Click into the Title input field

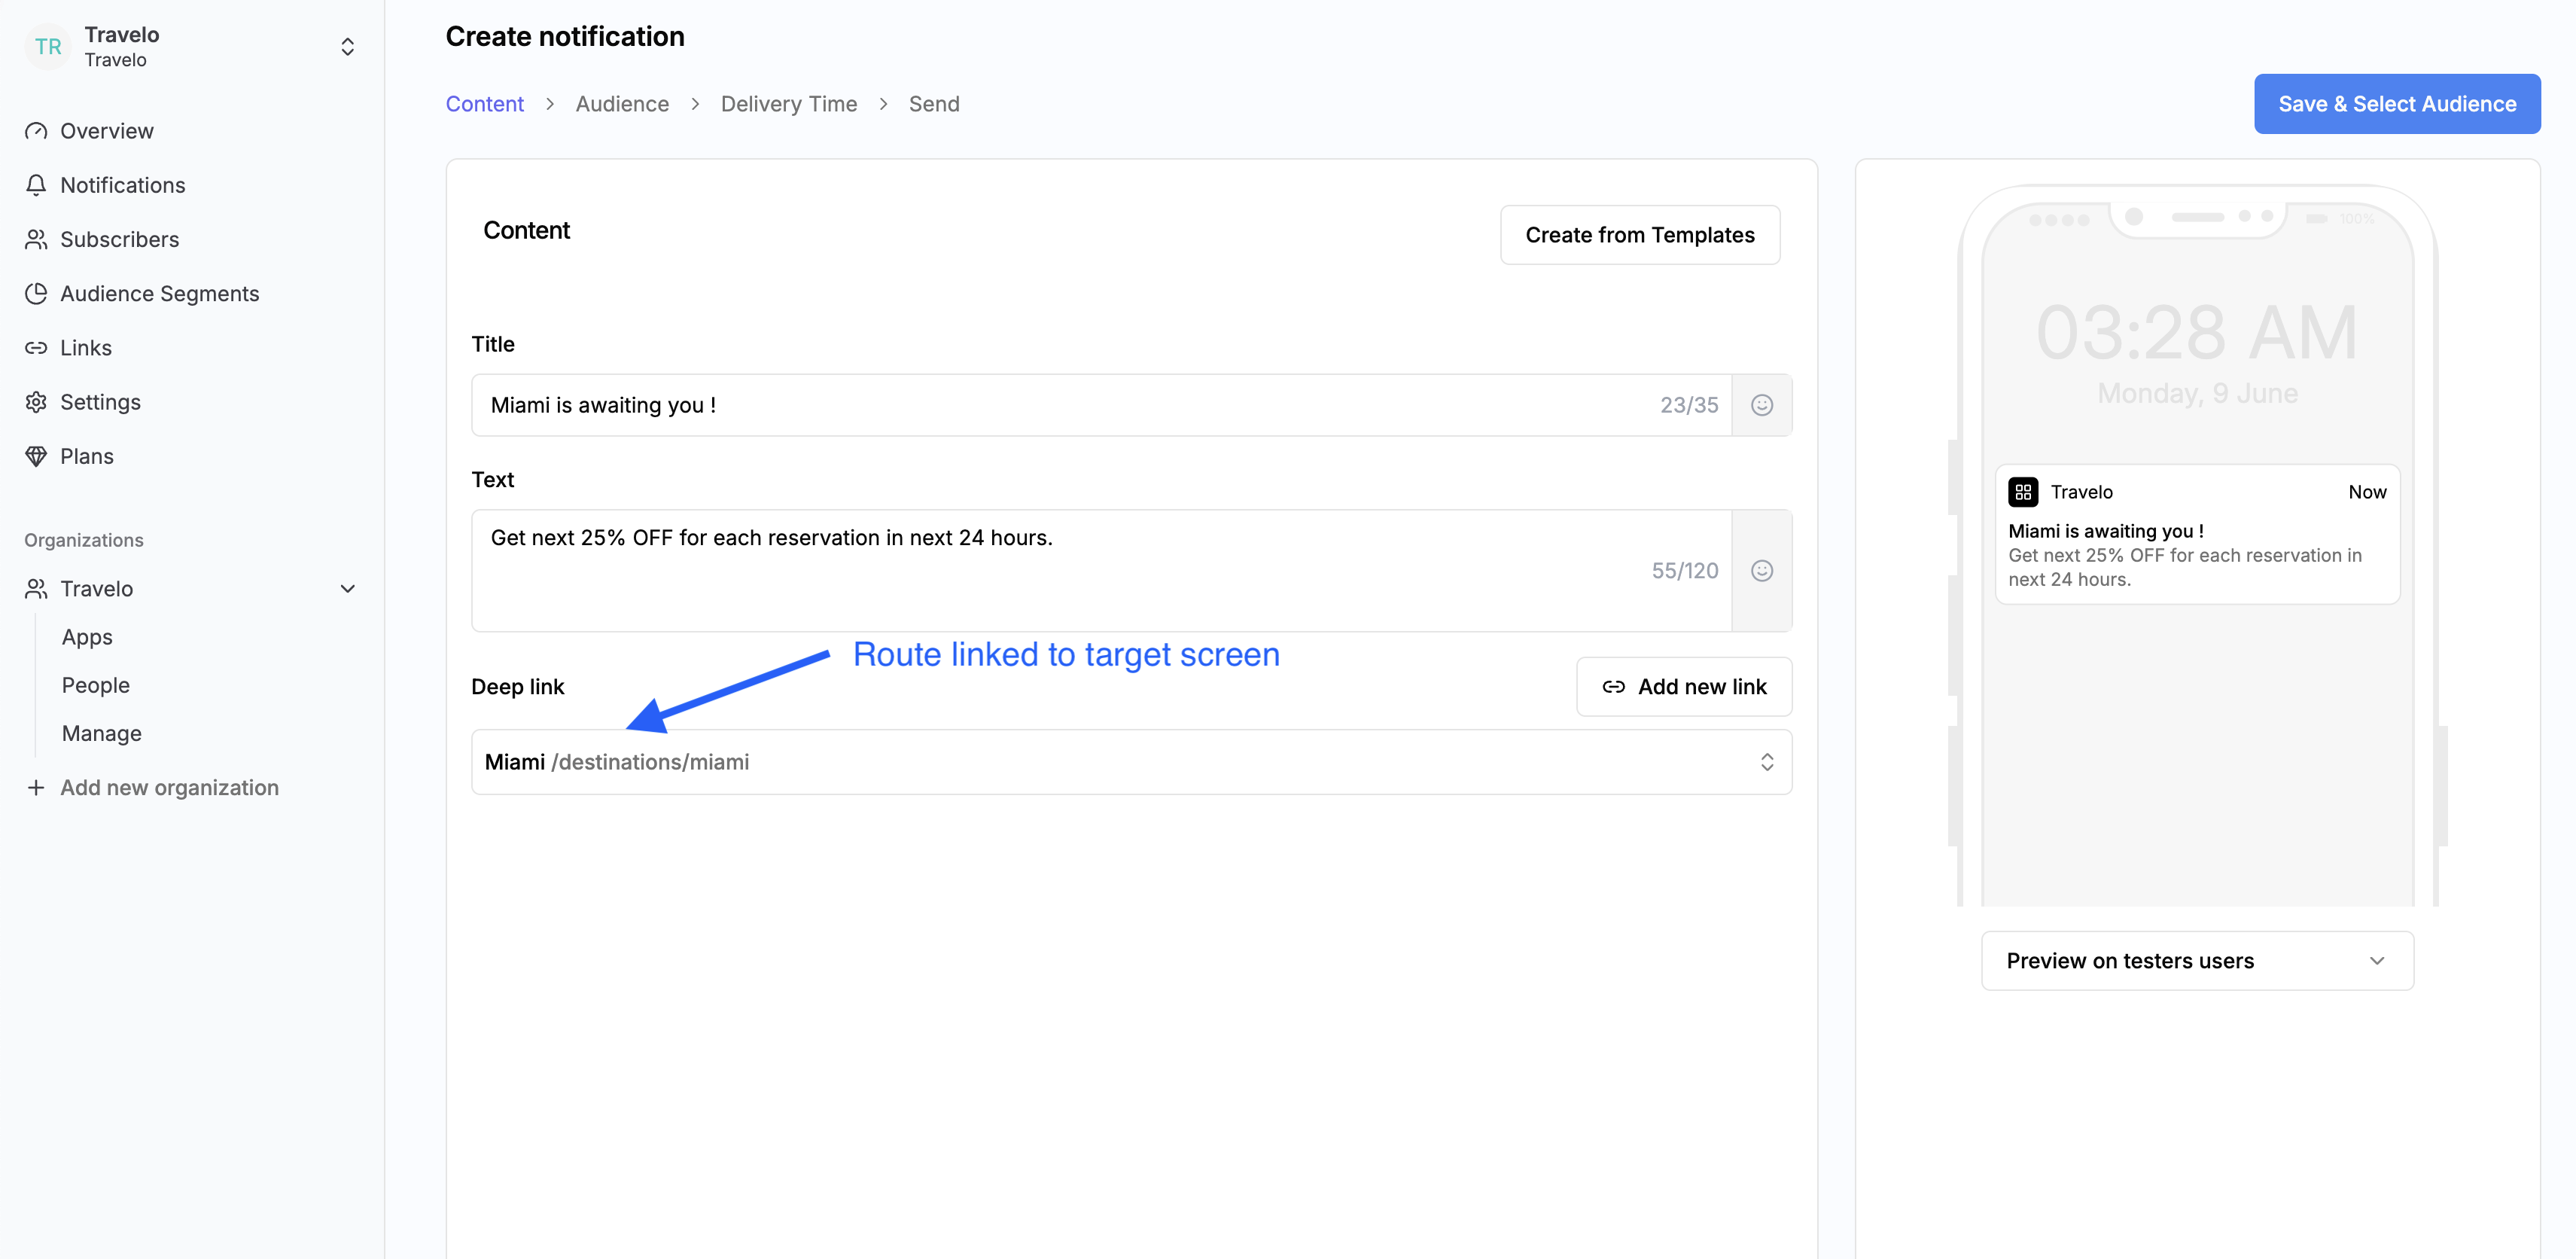pos(1060,405)
